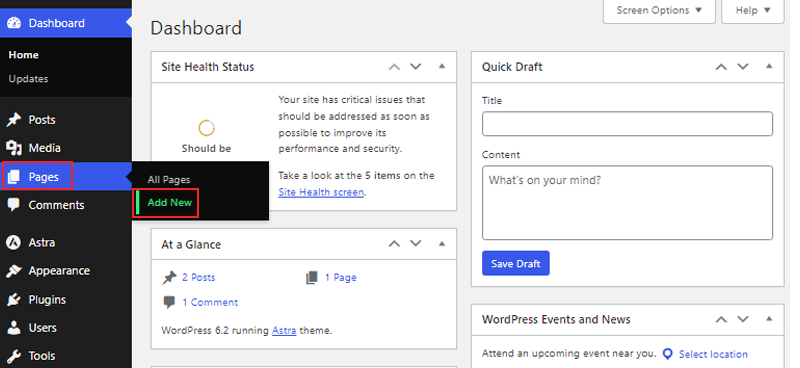Move Quick Draft widget up
Viewport: 800px width, 368px height.
(x=721, y=67)
